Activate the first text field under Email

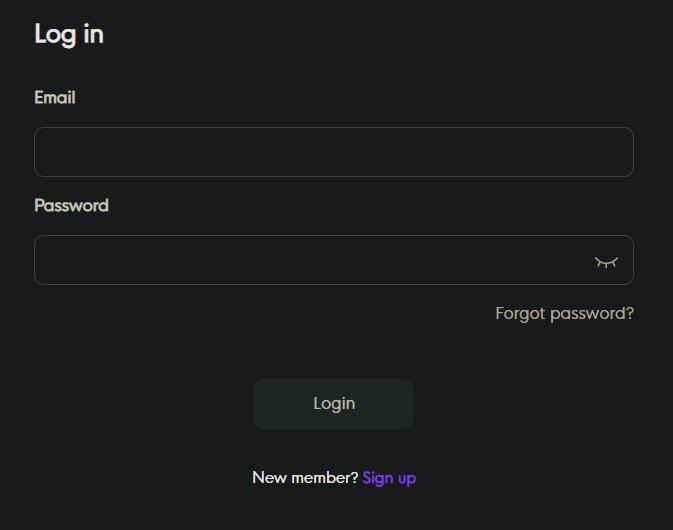click(333, 152)
